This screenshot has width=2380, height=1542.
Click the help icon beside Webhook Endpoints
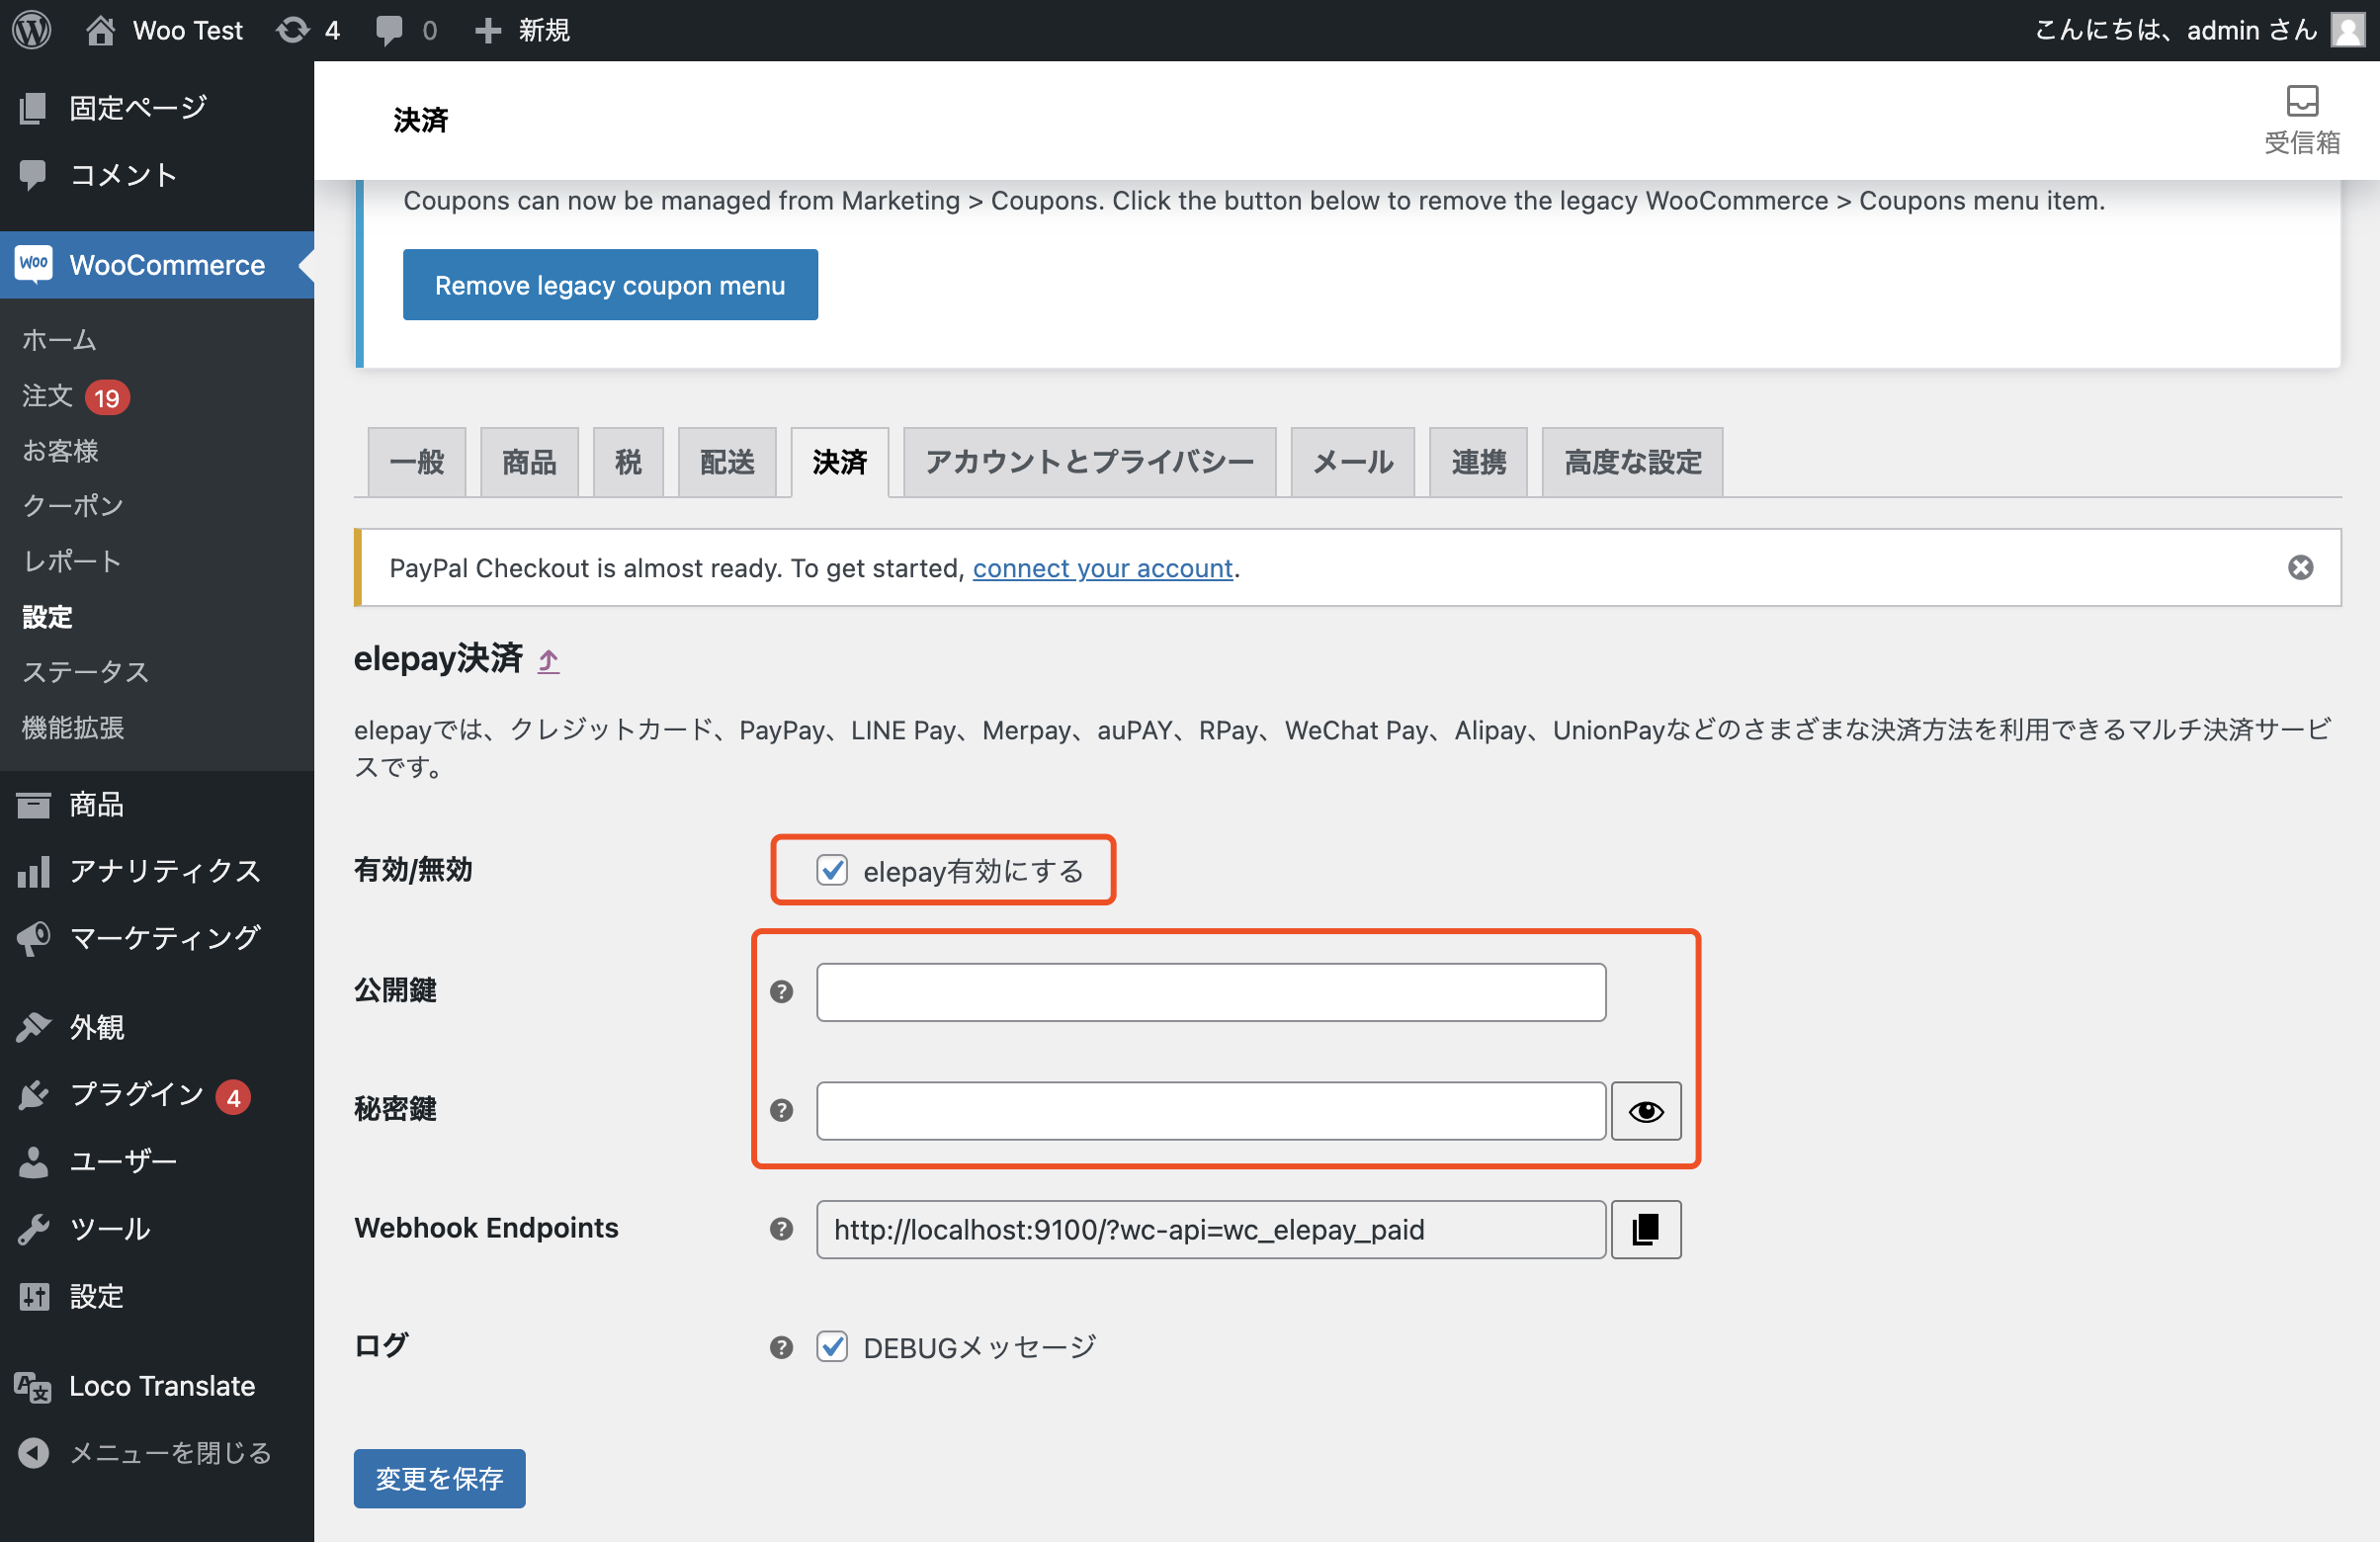pyautogui.click(x=781, y=1229)
